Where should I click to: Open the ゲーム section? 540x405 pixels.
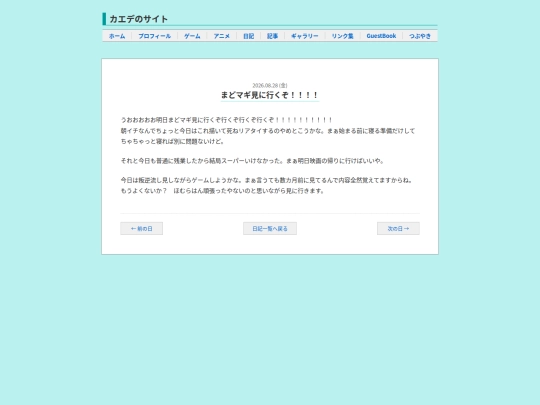192,36
